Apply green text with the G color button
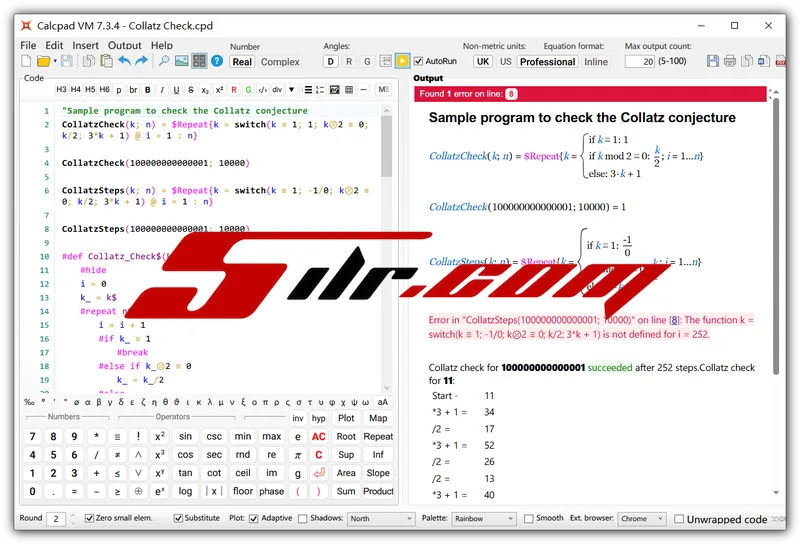Viewport: 800px width, 544px height. coord(248,90)
